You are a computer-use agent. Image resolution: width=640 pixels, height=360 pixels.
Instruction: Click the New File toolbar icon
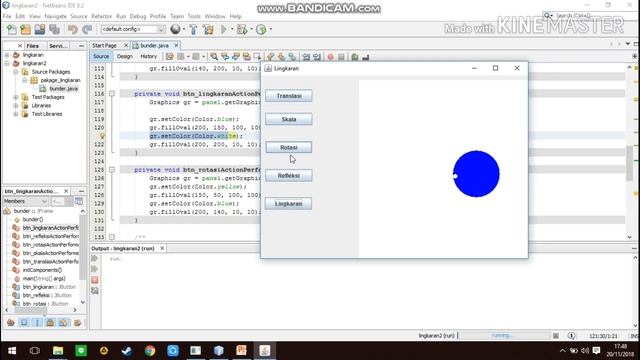pyautogui.click(x=12, y=29)
